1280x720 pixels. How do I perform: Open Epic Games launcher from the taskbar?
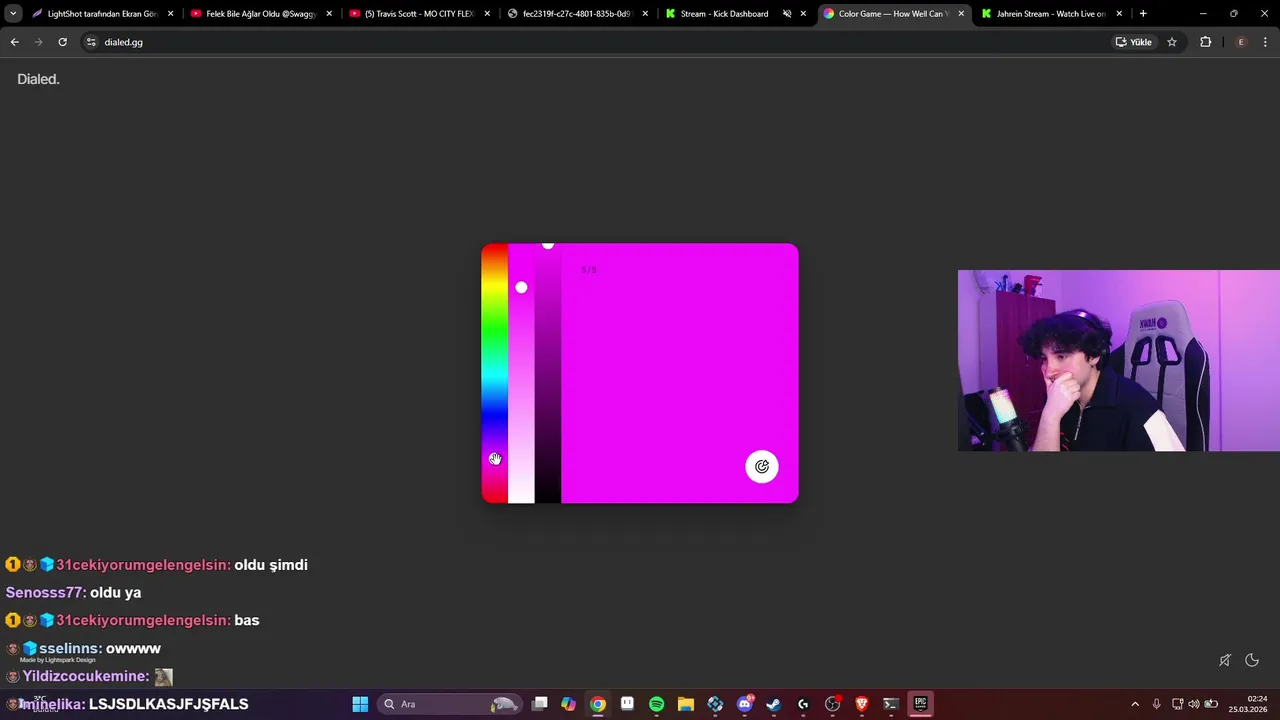click(x=921, y=704)
